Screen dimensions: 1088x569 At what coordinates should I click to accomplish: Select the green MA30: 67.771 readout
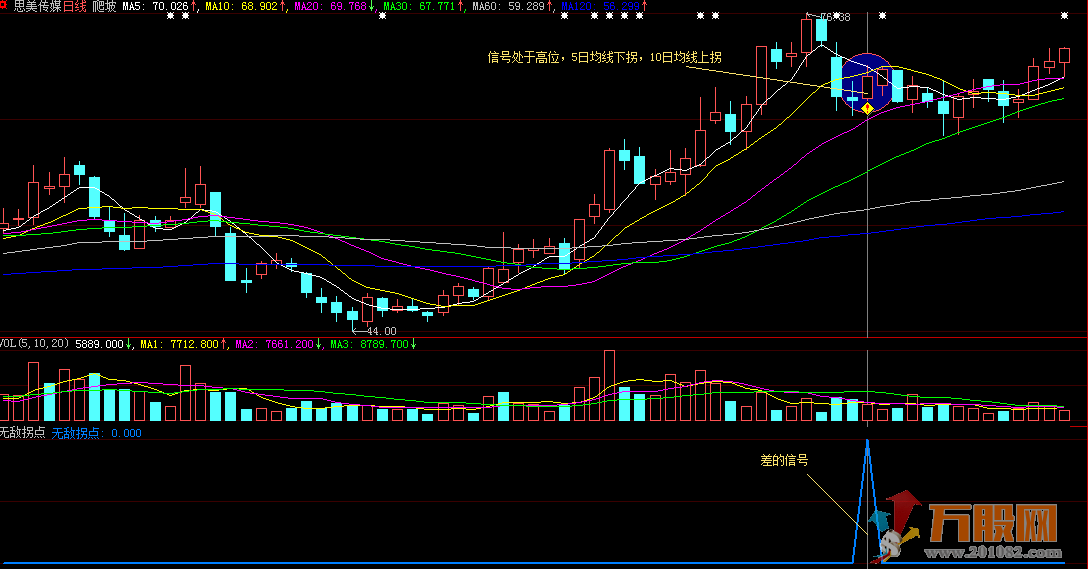pyautogui.click(x=423, y=6)
